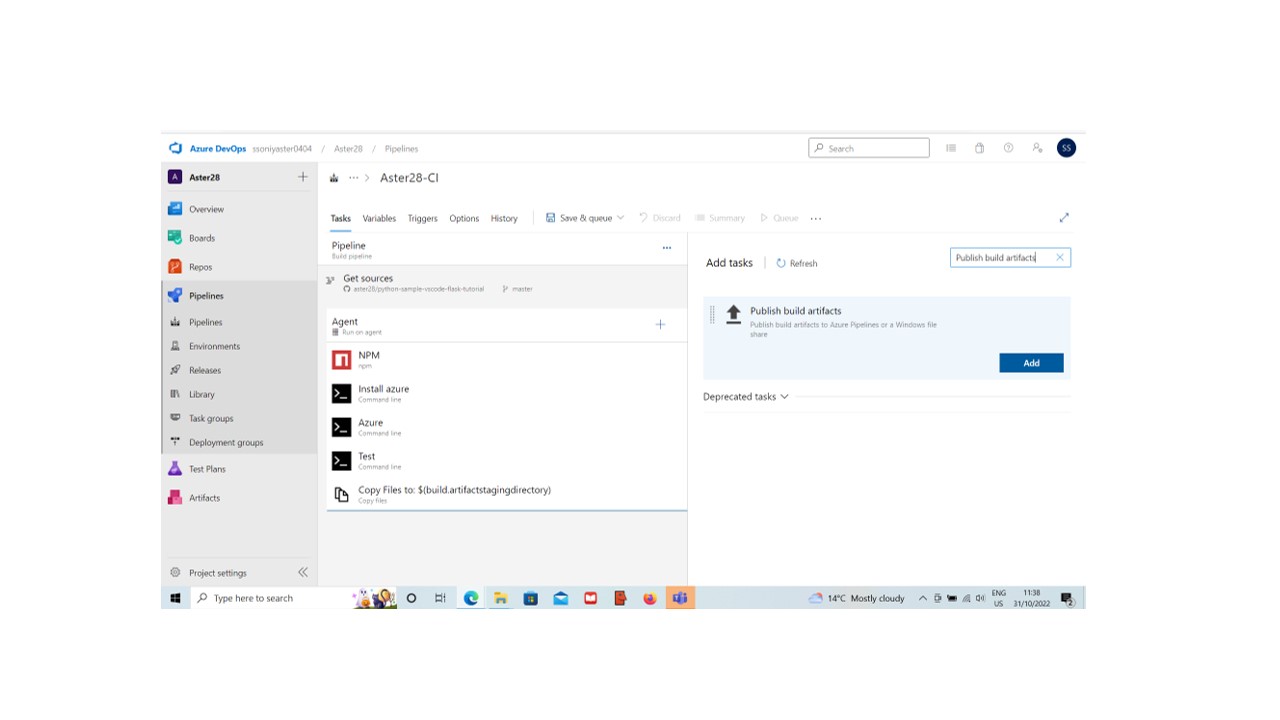Select the Agent job row
The height and width of the screenshot is (720, 1280).
[507, 326]
